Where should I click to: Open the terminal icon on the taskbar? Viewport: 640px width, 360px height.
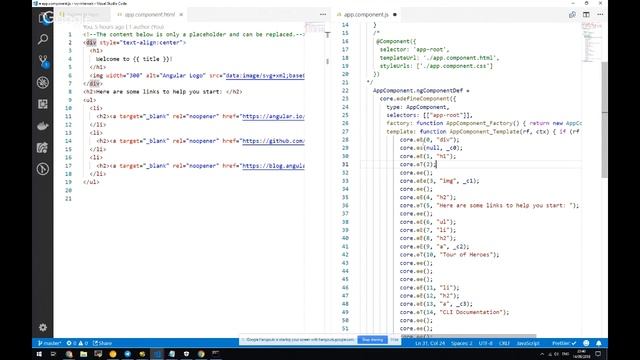216,354
